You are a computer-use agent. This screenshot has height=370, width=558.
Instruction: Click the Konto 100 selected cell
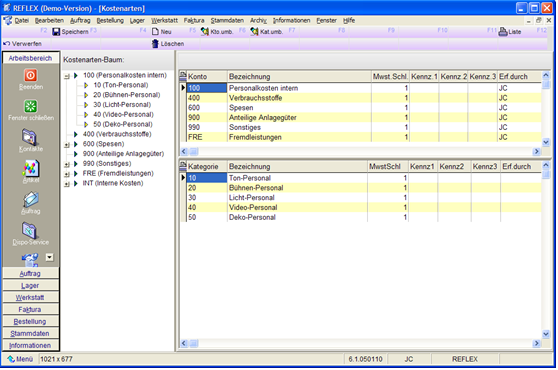tap(207, 88)
